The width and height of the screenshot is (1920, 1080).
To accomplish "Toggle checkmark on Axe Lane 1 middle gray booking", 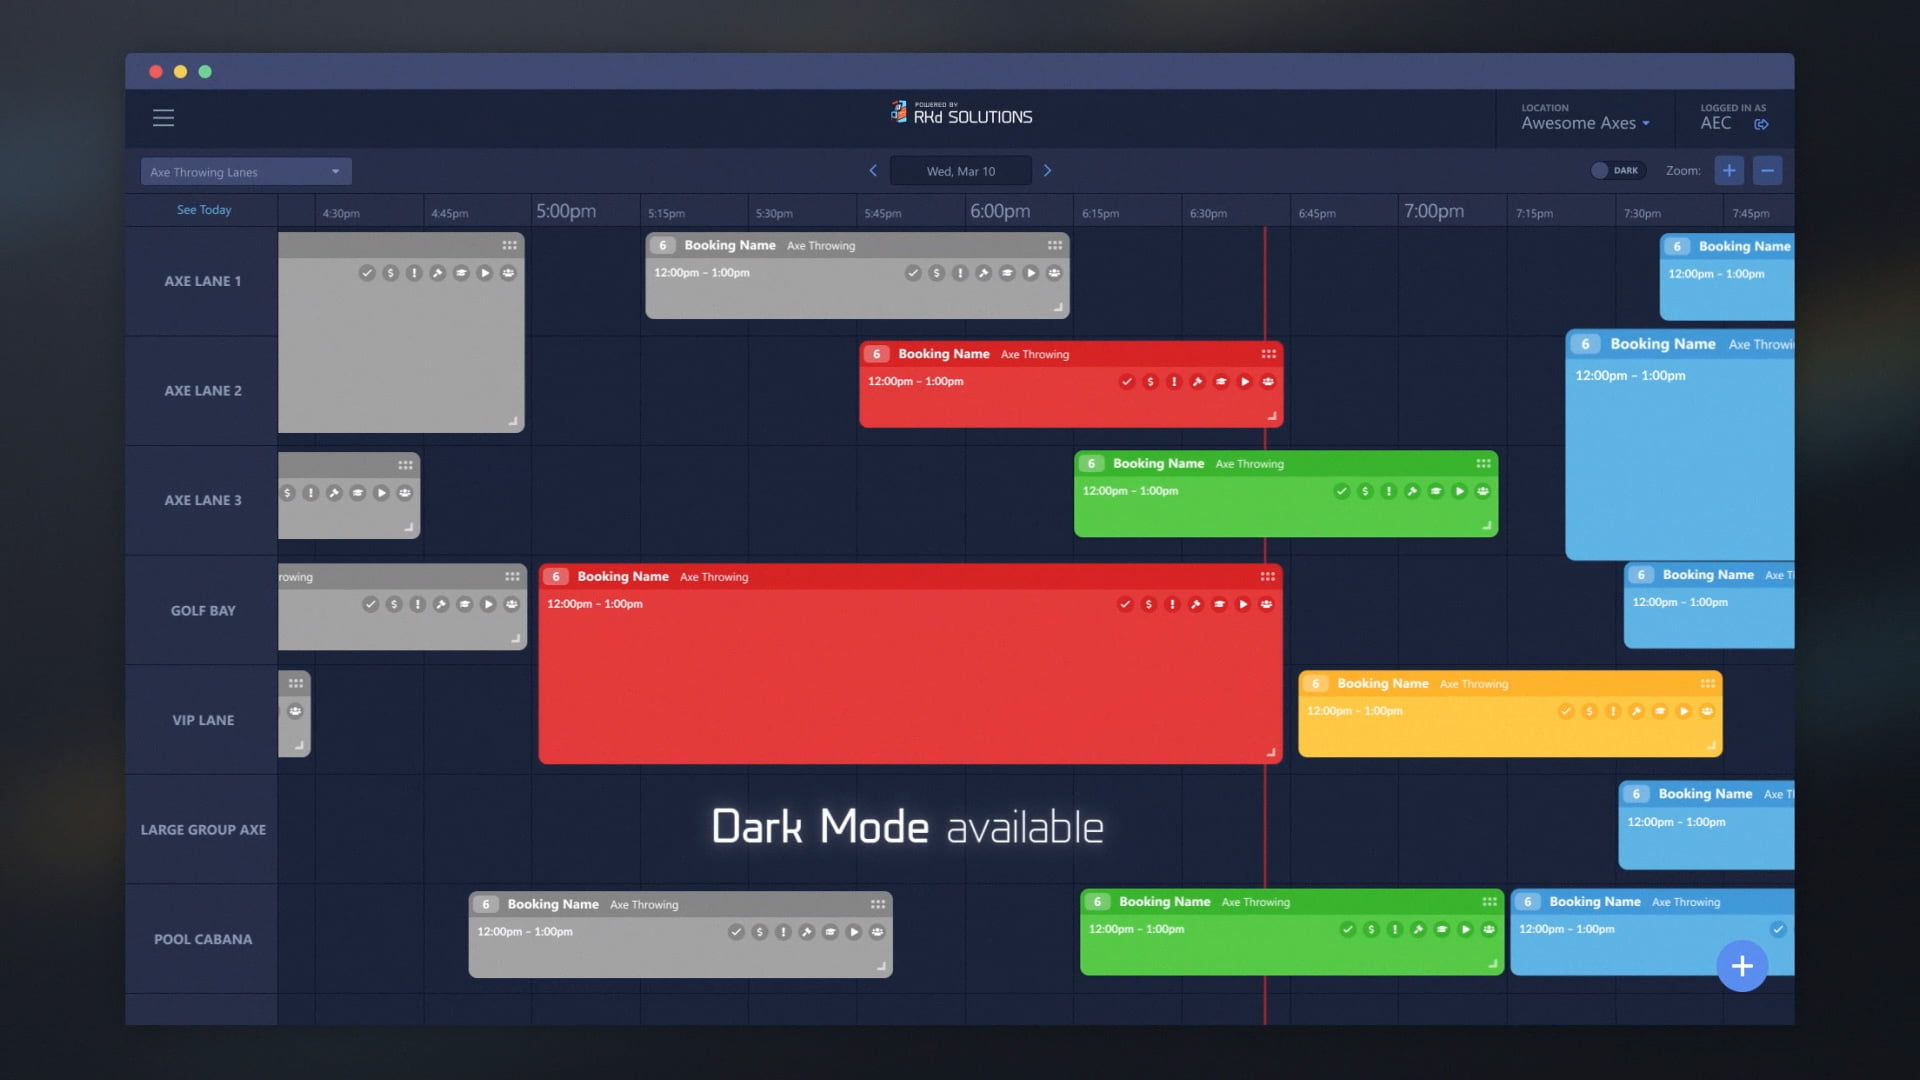I will coord(913,273).
